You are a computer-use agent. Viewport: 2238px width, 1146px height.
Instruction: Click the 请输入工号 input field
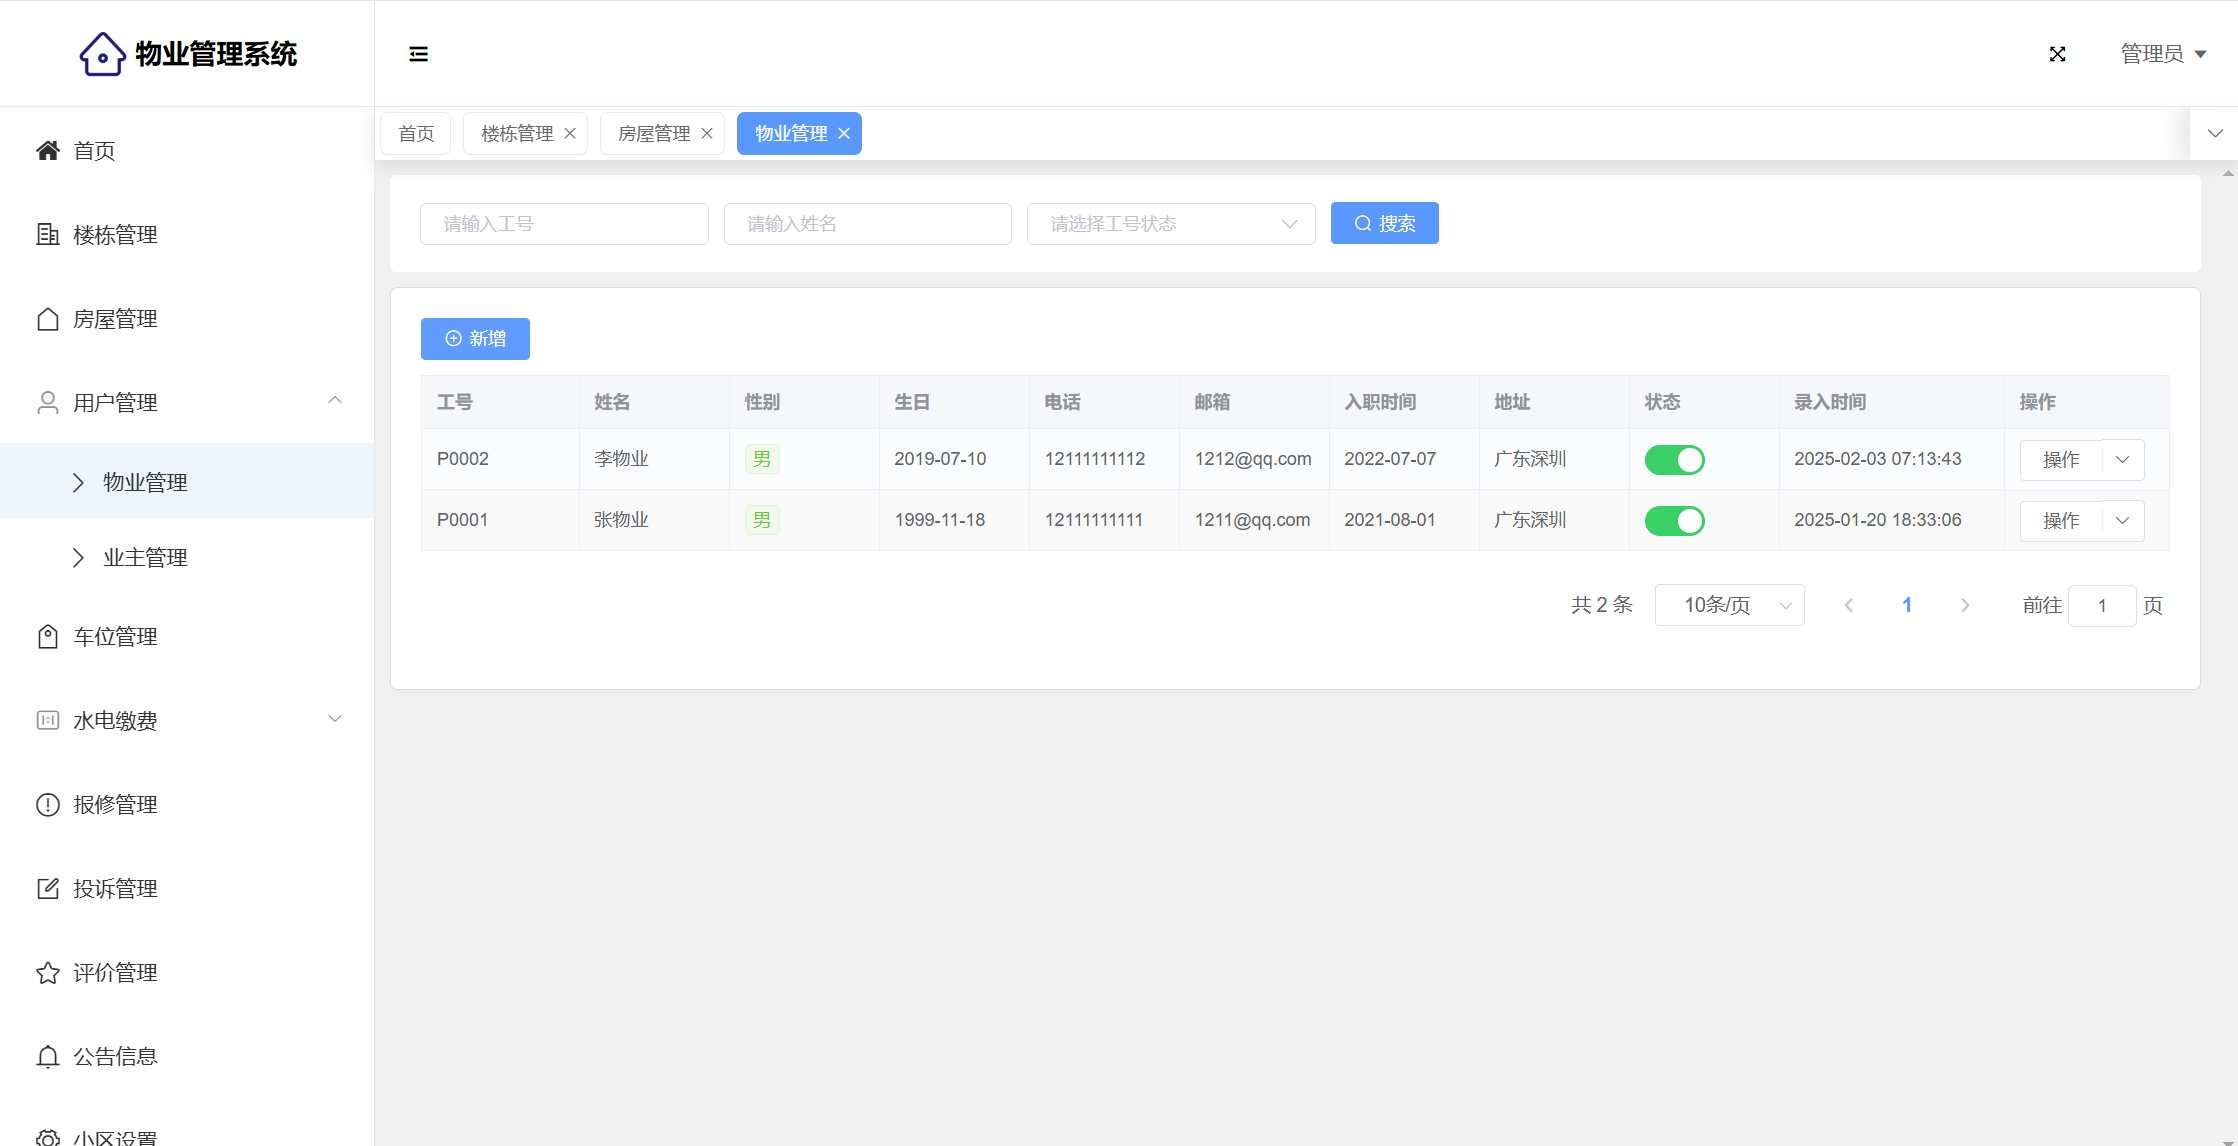coord(564,224)
